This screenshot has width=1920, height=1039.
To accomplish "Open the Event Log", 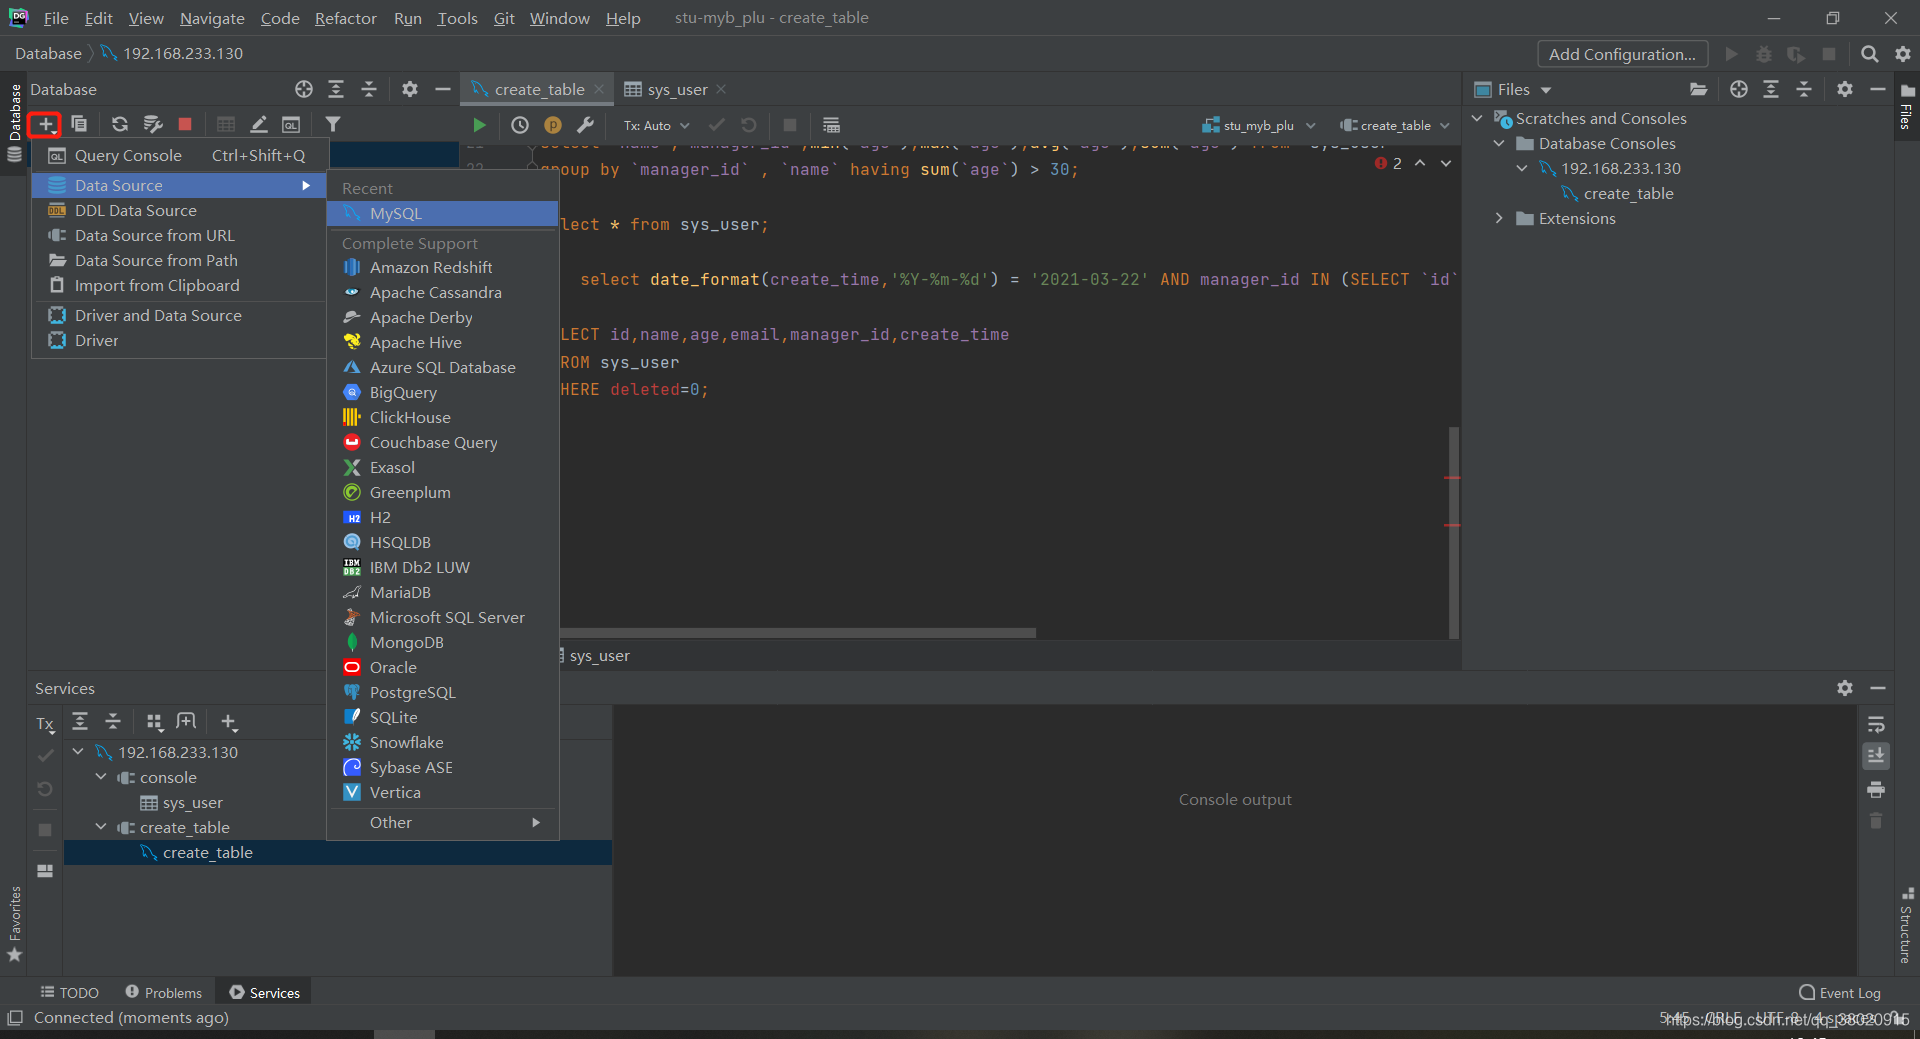I will click(x=1840, y=992).
